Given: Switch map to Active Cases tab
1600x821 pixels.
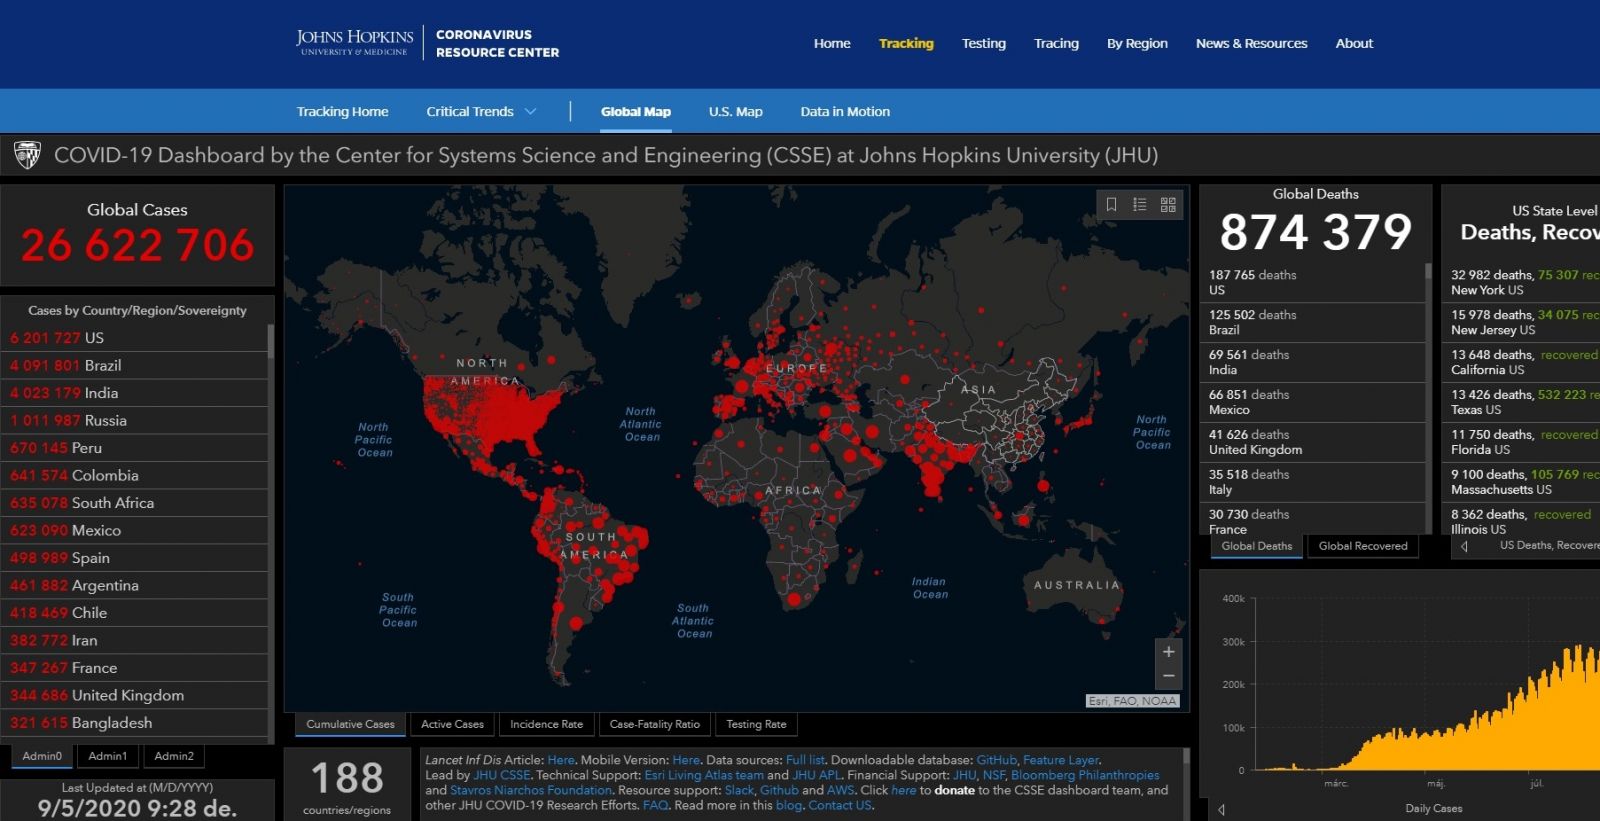Looking at the screenshot, I should 452,724.
